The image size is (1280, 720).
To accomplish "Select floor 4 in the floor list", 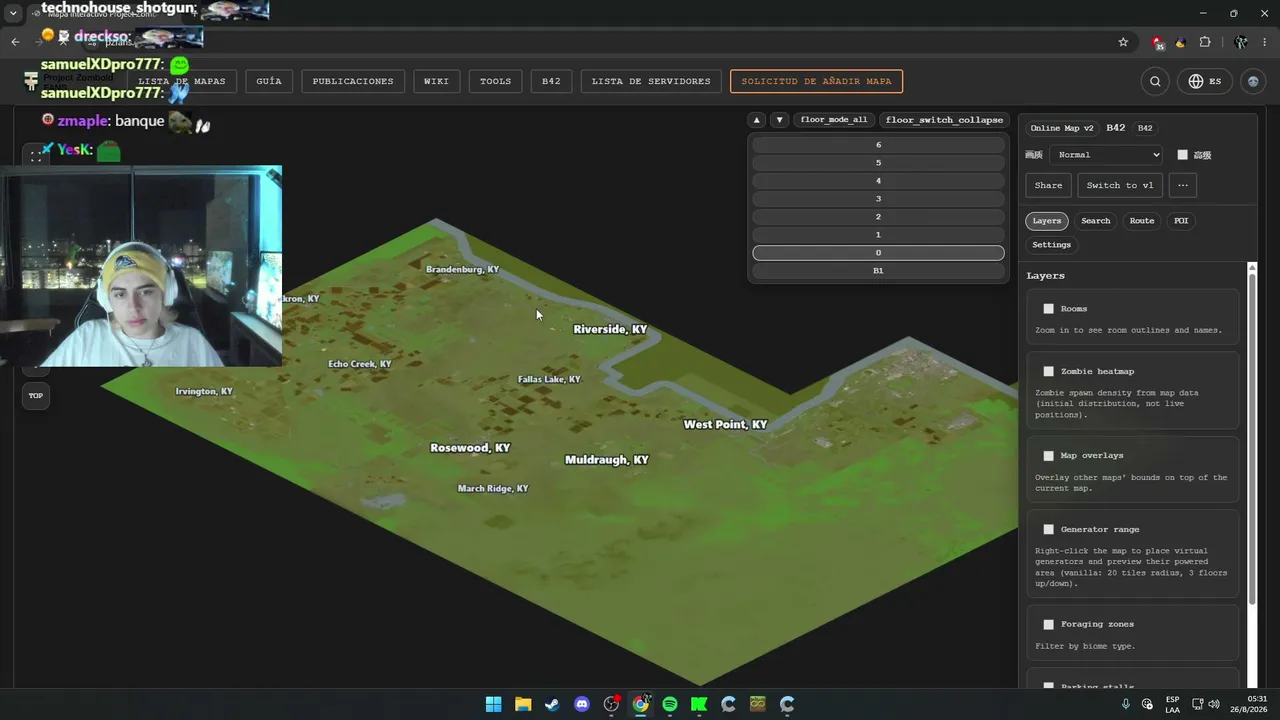I will tap(878, 181).
